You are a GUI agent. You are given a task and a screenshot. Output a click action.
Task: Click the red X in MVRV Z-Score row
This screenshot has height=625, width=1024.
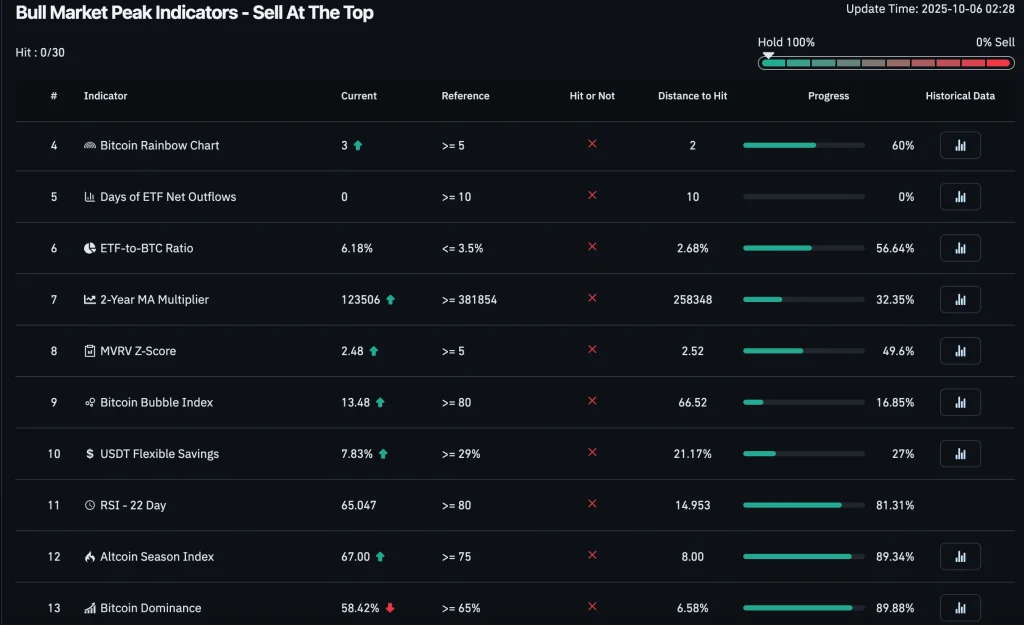[x=592, y=350]
